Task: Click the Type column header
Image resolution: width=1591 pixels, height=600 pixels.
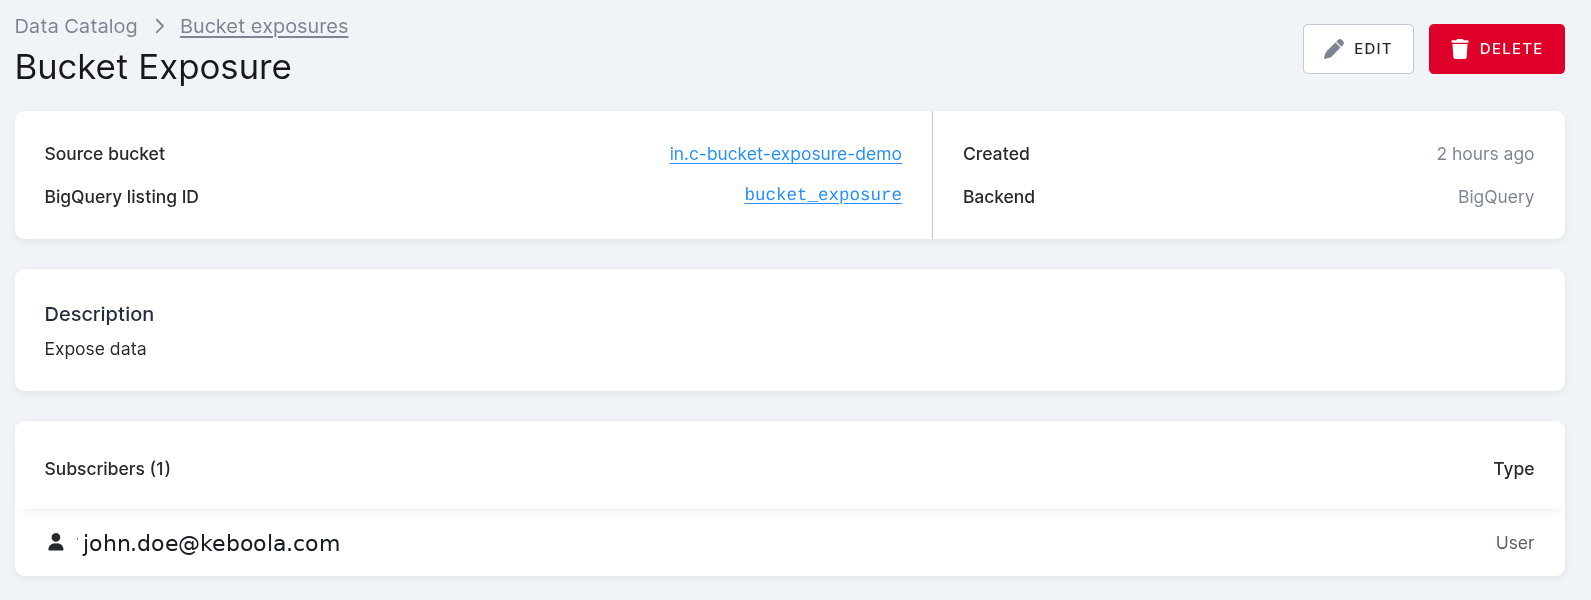Action: click(x=1513, y=469)
